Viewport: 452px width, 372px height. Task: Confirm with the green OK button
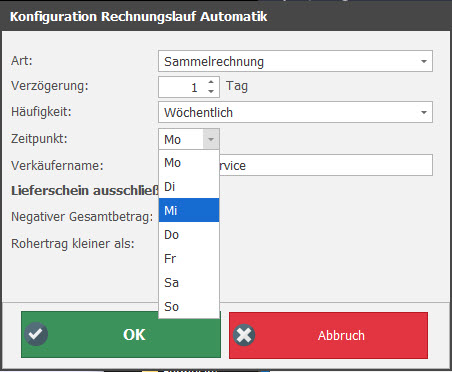[121, 335]
